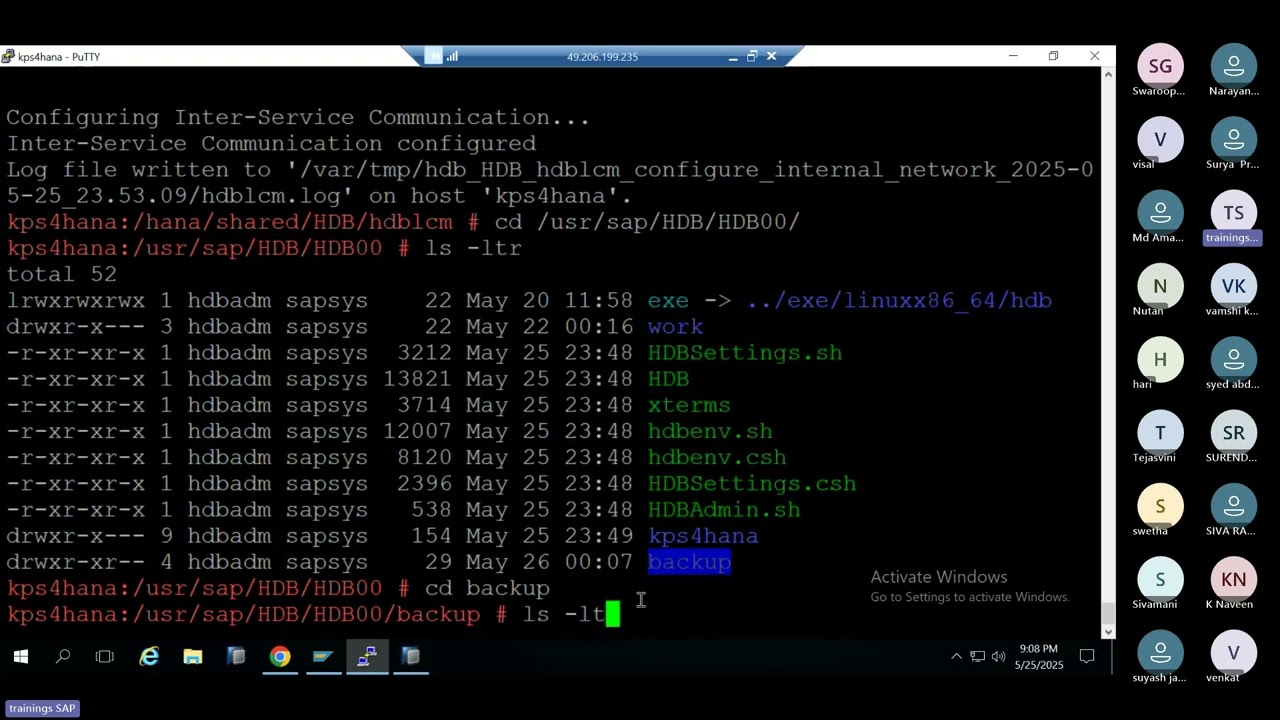Click the 'HDBSettings.csh' file name

pyautogui.click(x=752, y=484)
